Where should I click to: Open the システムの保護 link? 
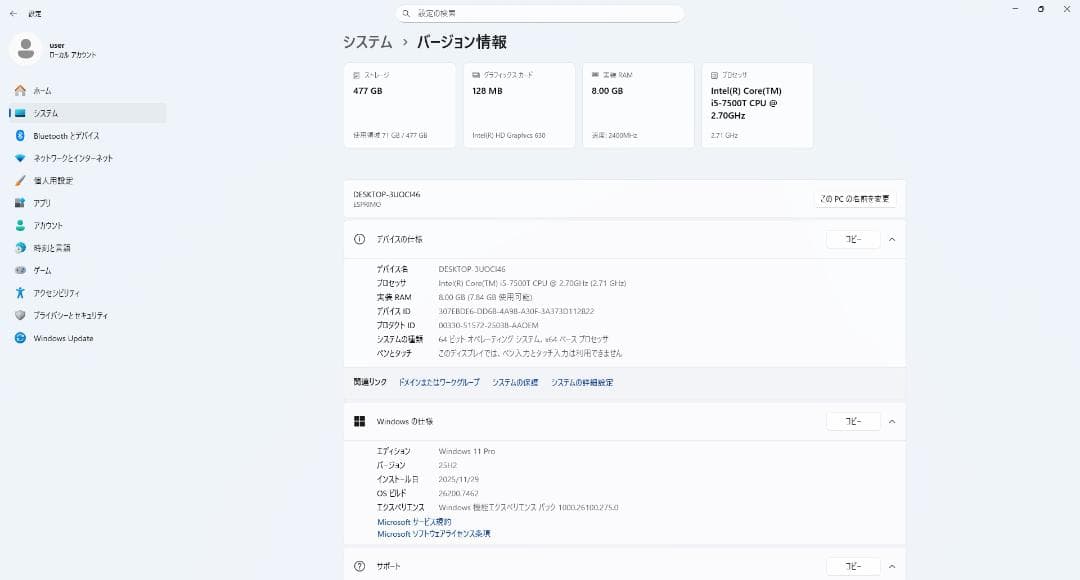click(x=513, y=382)
